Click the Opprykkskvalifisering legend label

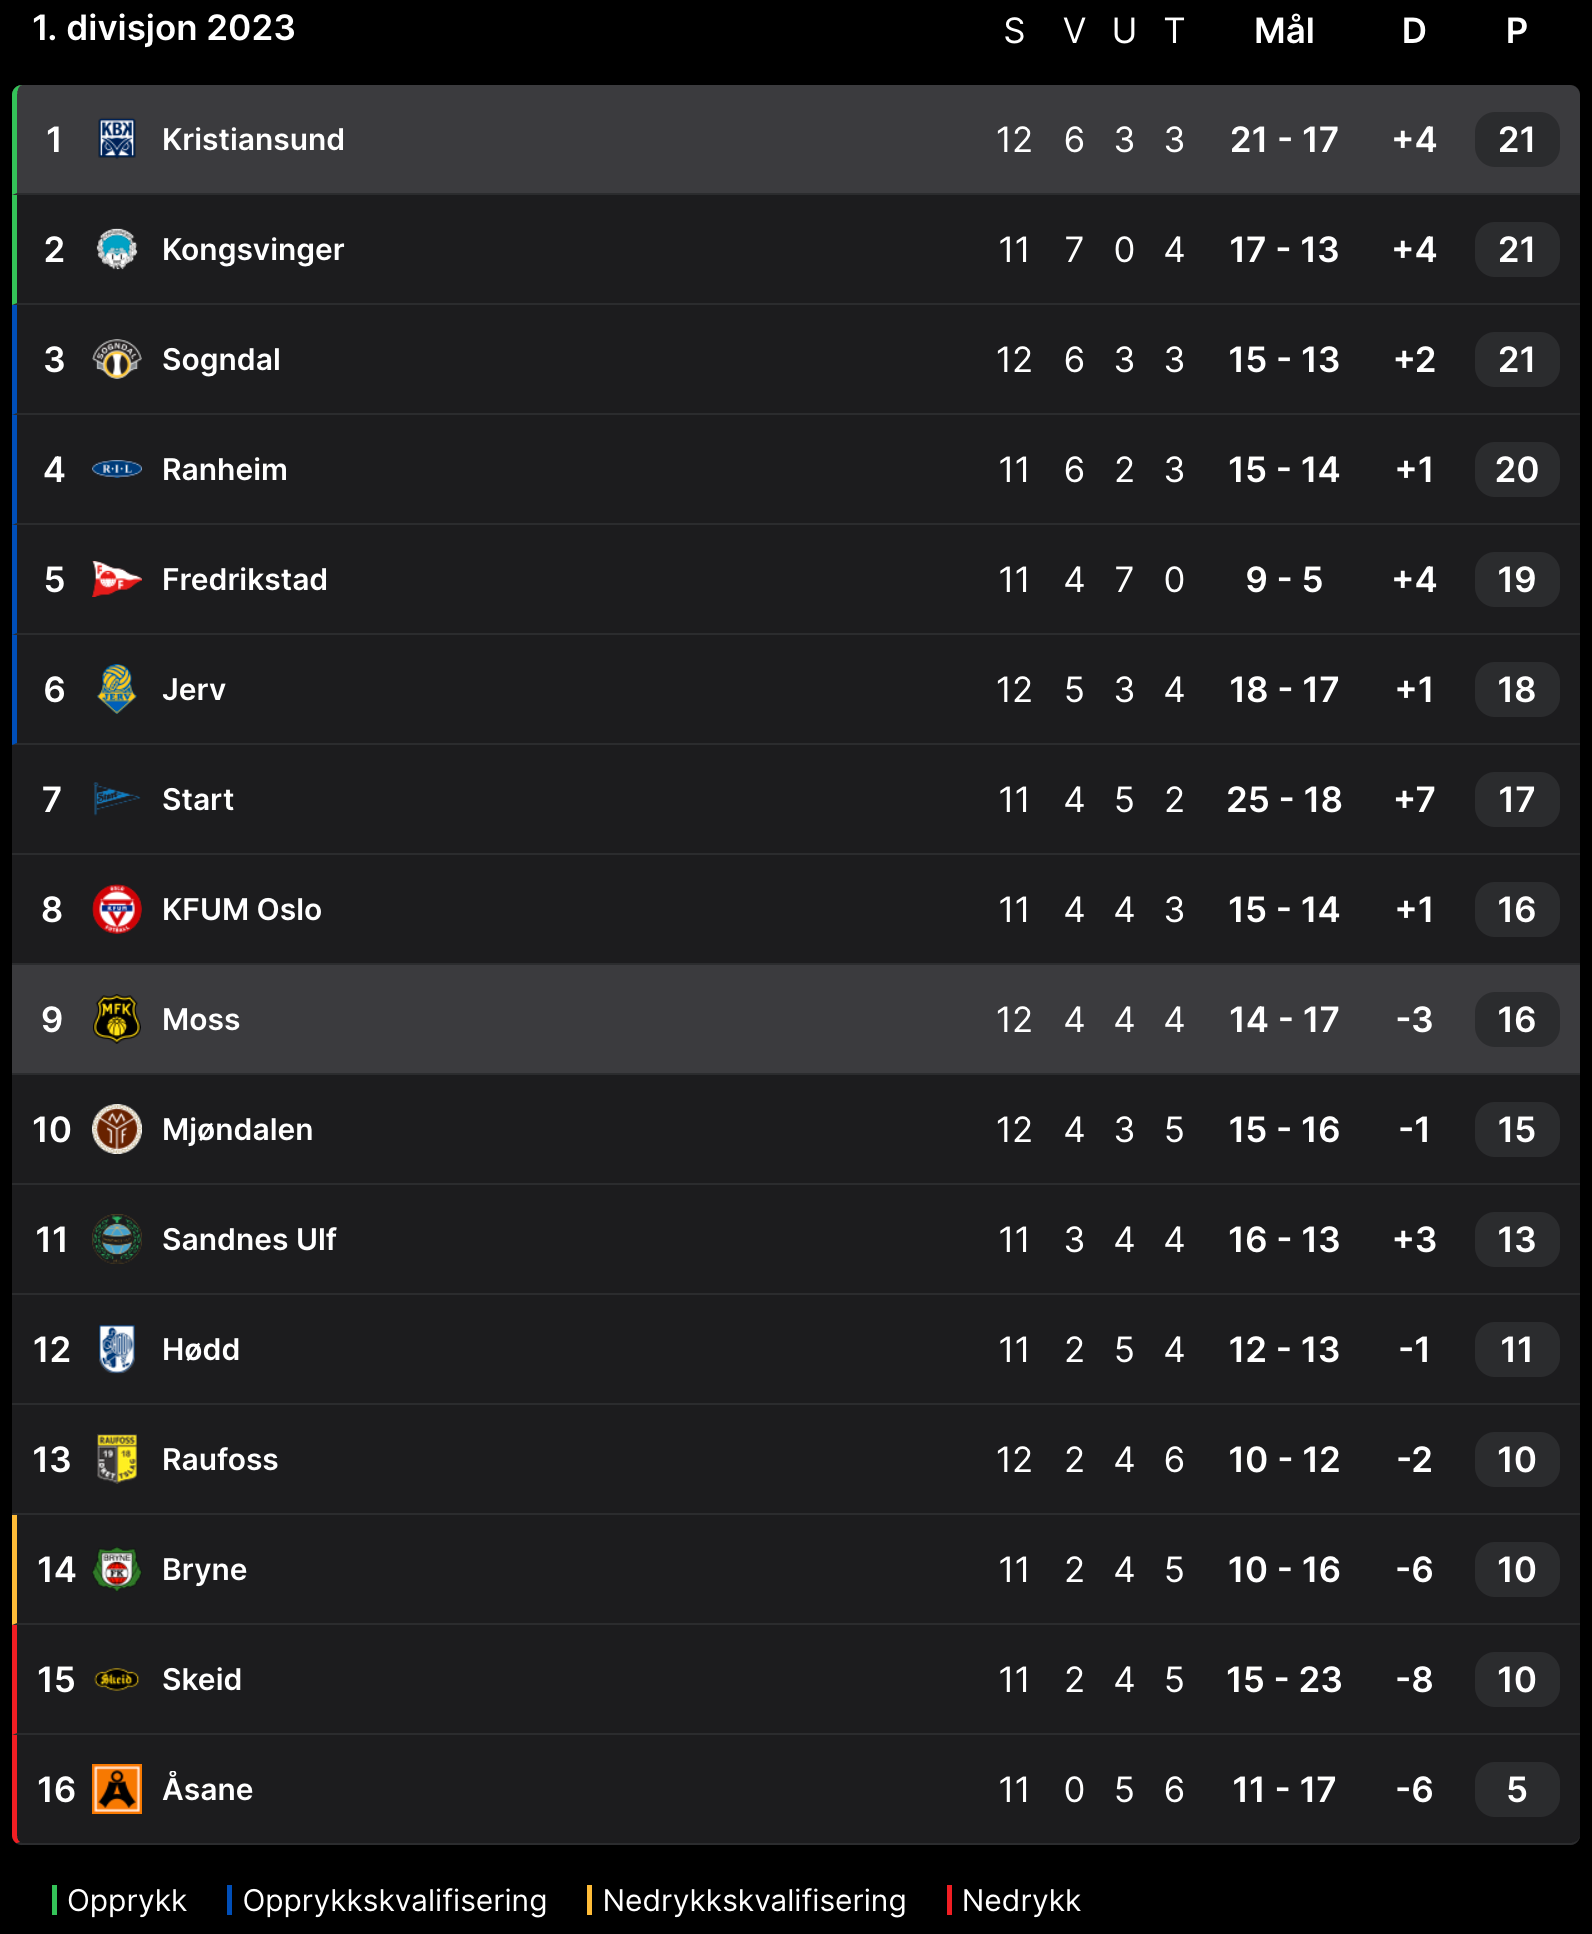(394, 1900)
